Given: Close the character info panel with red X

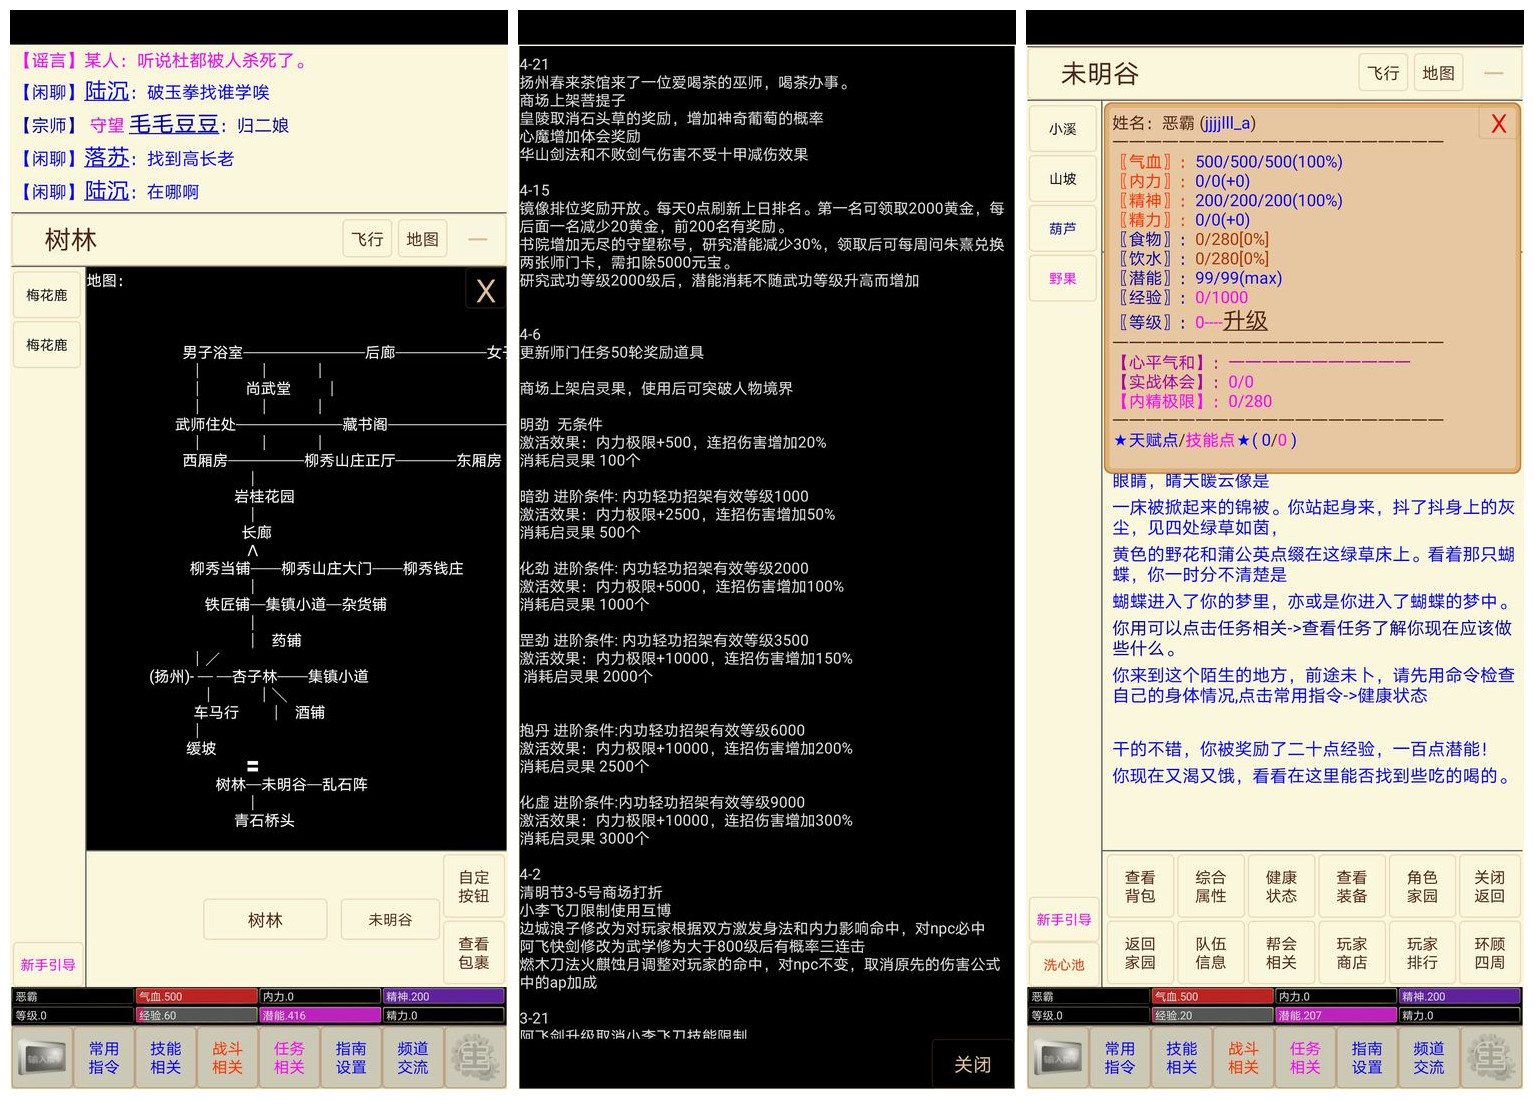Looking at the screenshot, I should 1498,124.
